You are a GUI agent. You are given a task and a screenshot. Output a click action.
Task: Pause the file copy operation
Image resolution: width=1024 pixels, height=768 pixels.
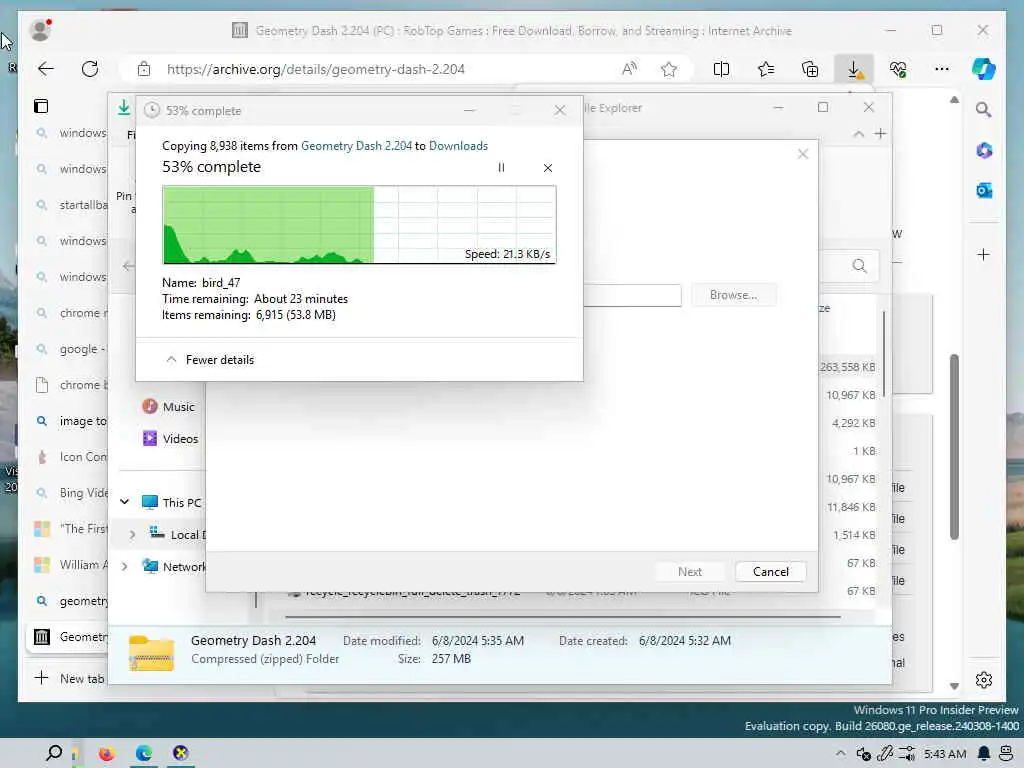(501, 168)
